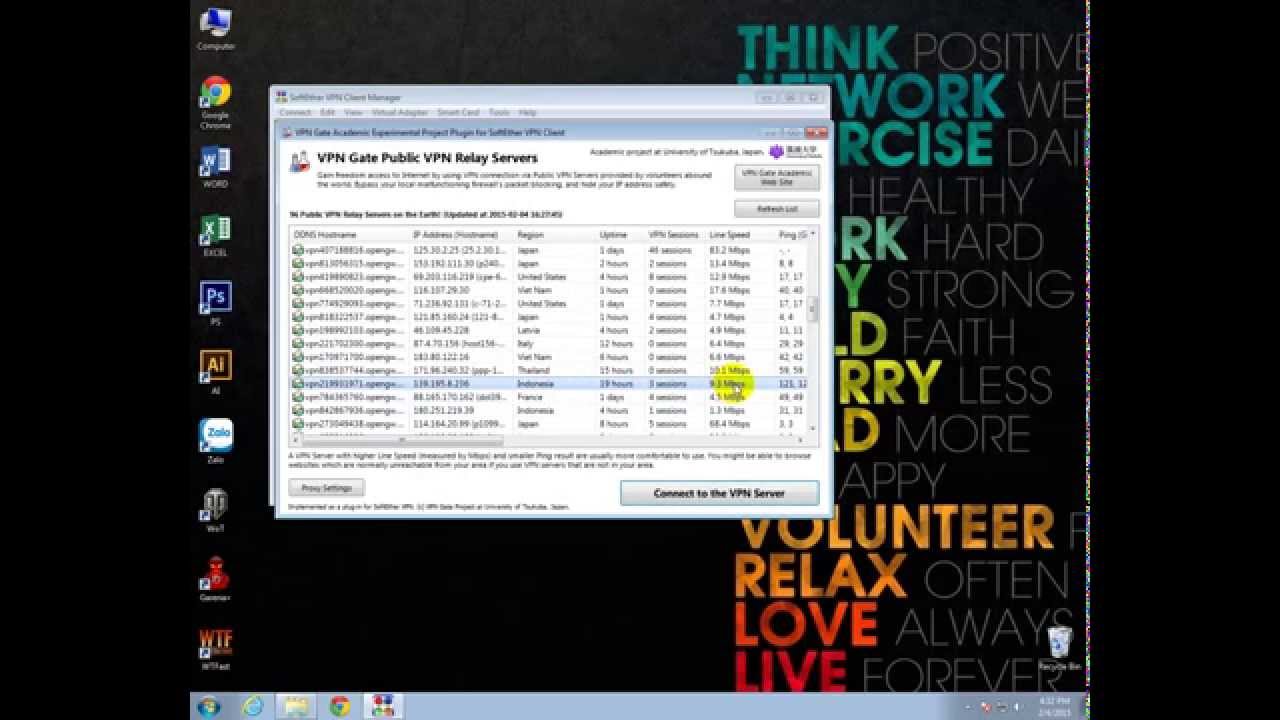Click the server icon of vpn273049438 row

pyautogui.click(x=298, y=424)
